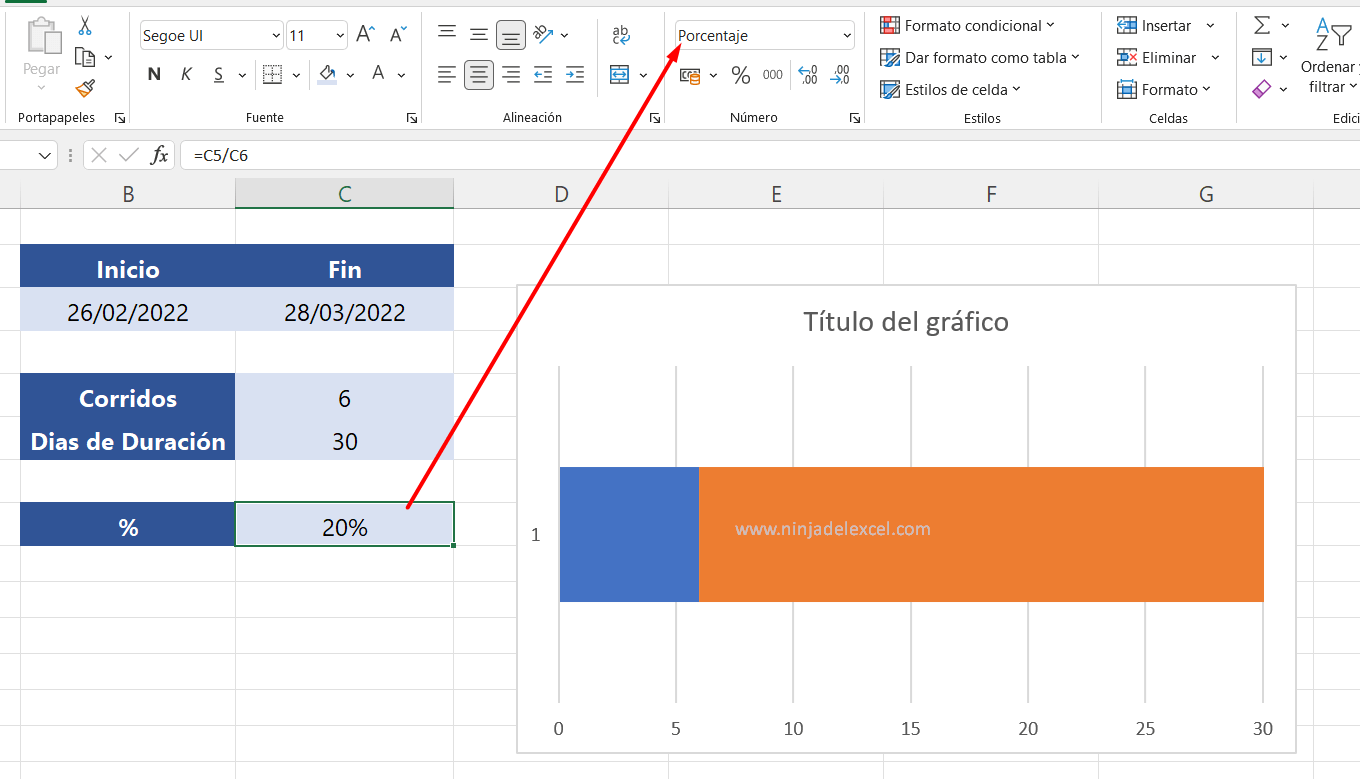Expand the borders dropdown arrow

(x=296, y=75)
